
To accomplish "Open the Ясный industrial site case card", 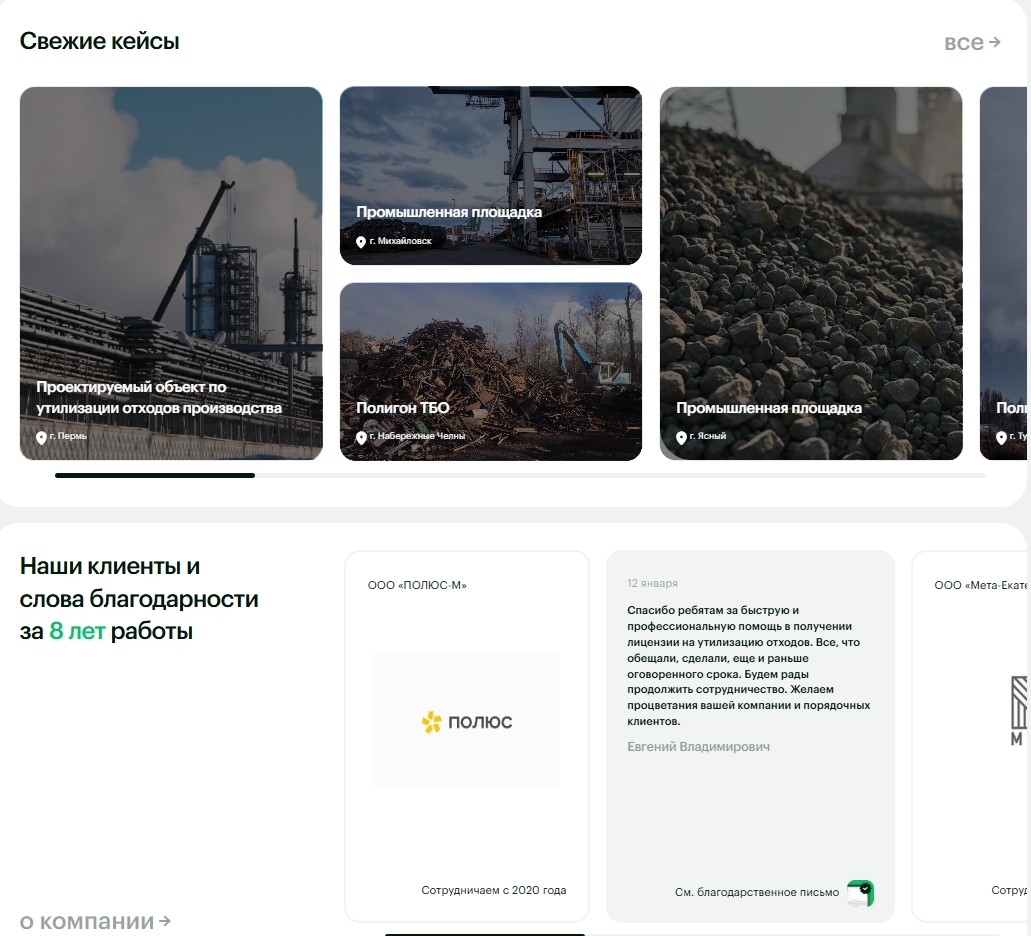I will pos(811,273).
